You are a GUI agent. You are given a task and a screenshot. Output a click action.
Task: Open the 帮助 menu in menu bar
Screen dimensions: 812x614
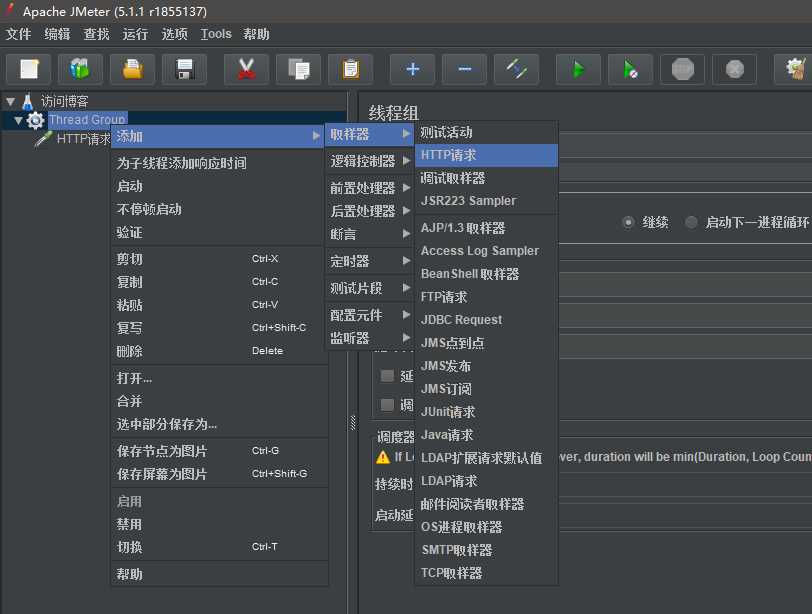tap(256, 34)
